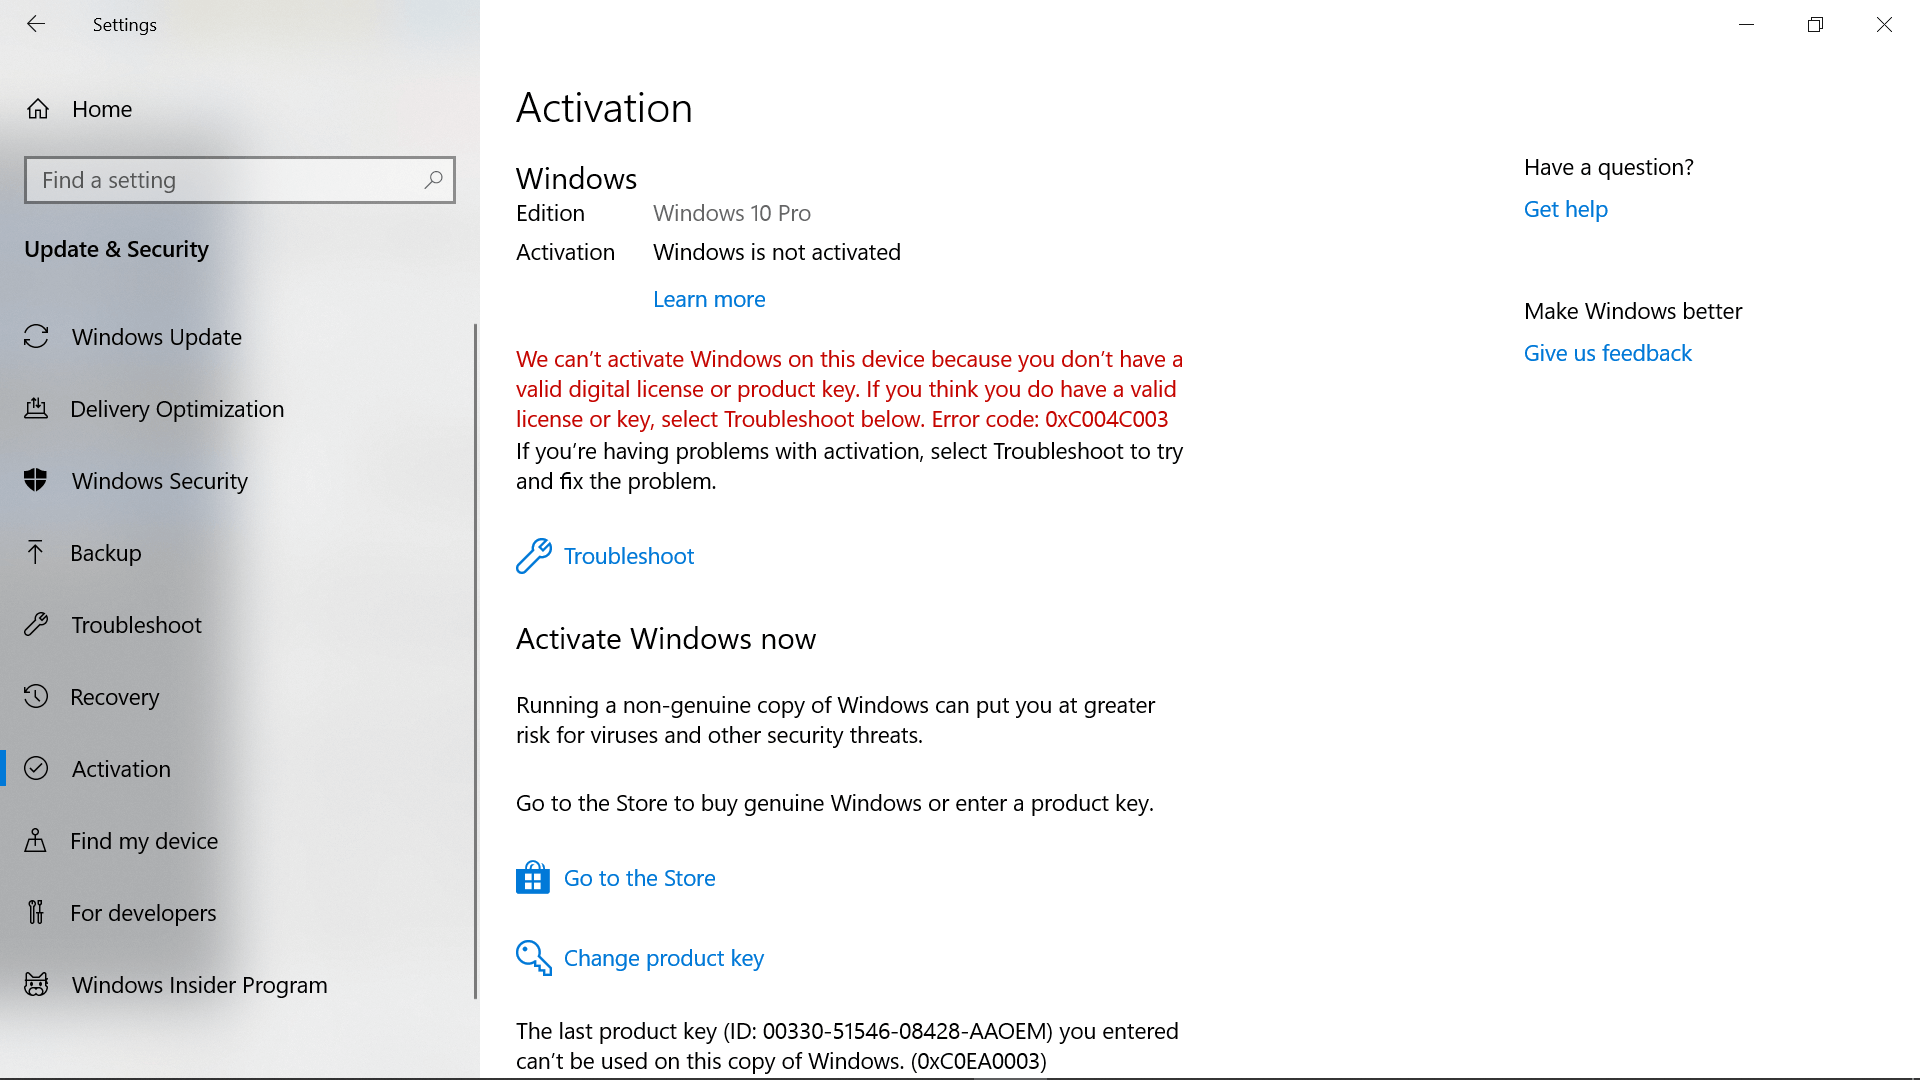This screenshot has width=1920, height=1080.
Task: Click the Windows Security shield icon
Action: 36,481
